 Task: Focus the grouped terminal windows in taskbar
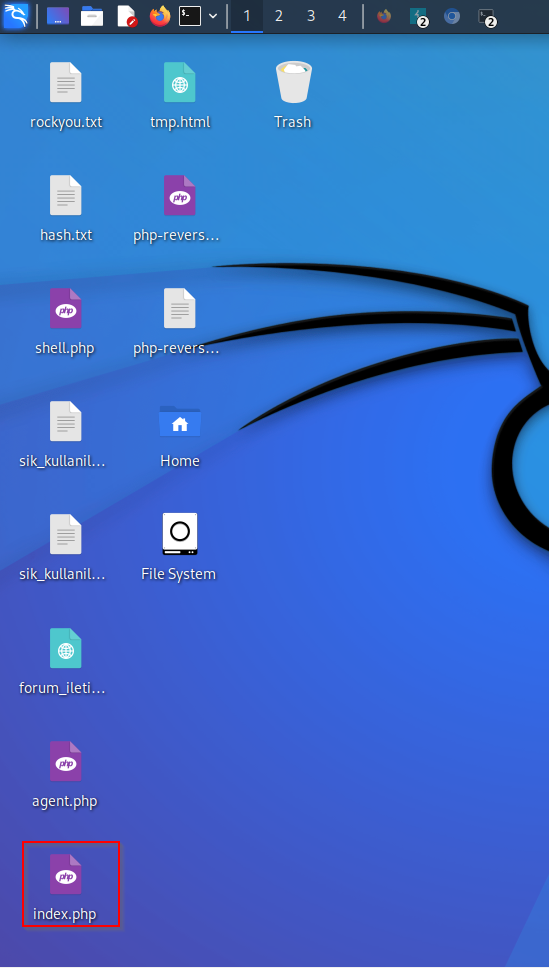pos(487,17)
